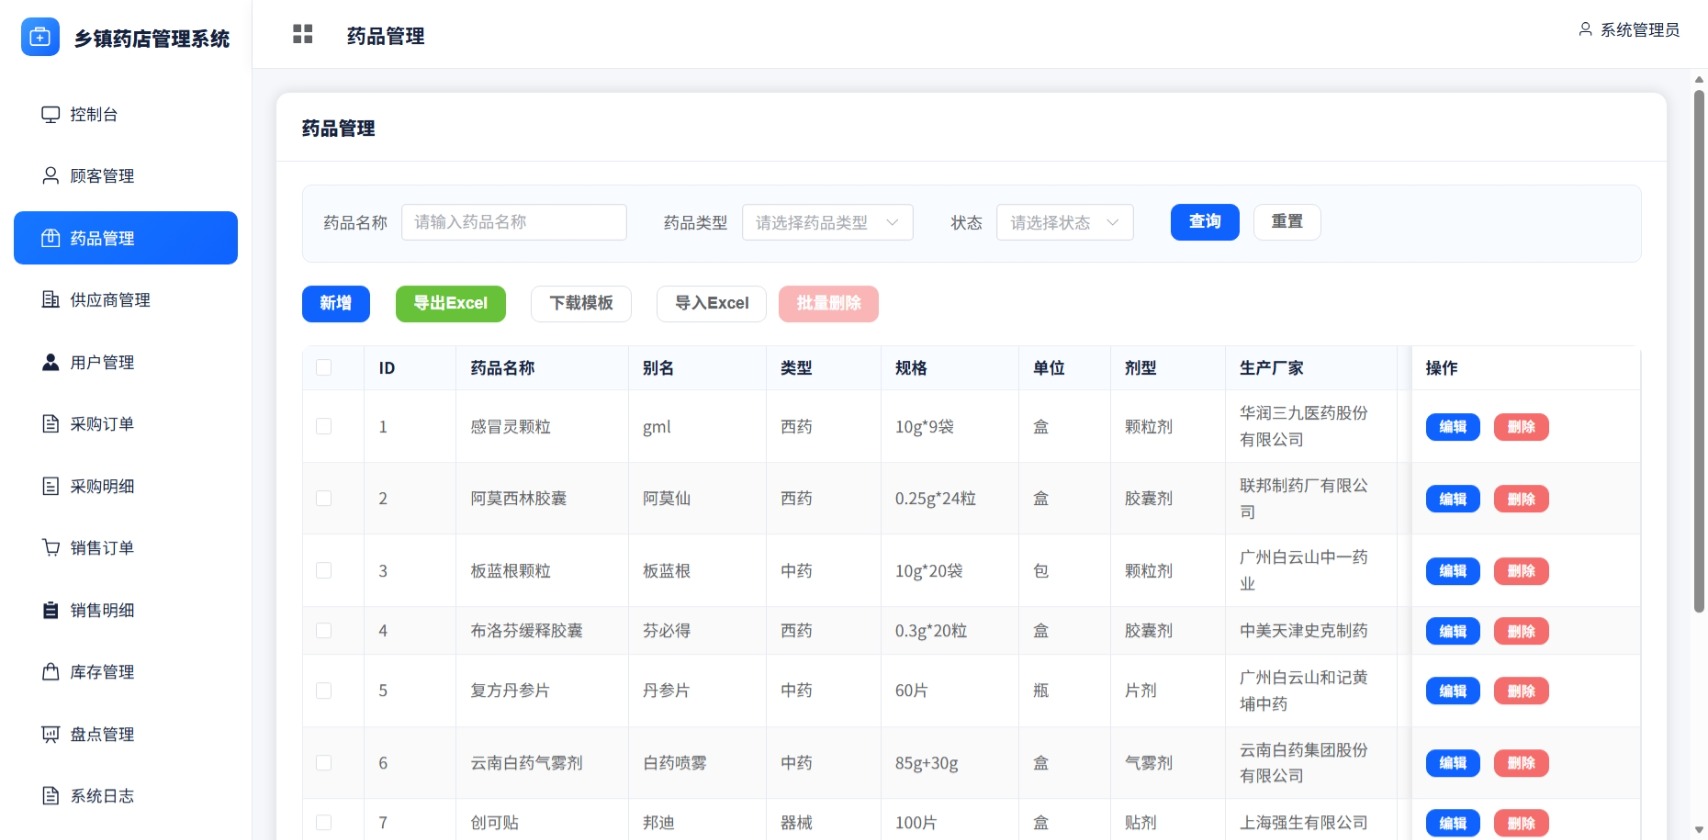
Task: Import data with 导入Excel button
Action: point(711,304)
